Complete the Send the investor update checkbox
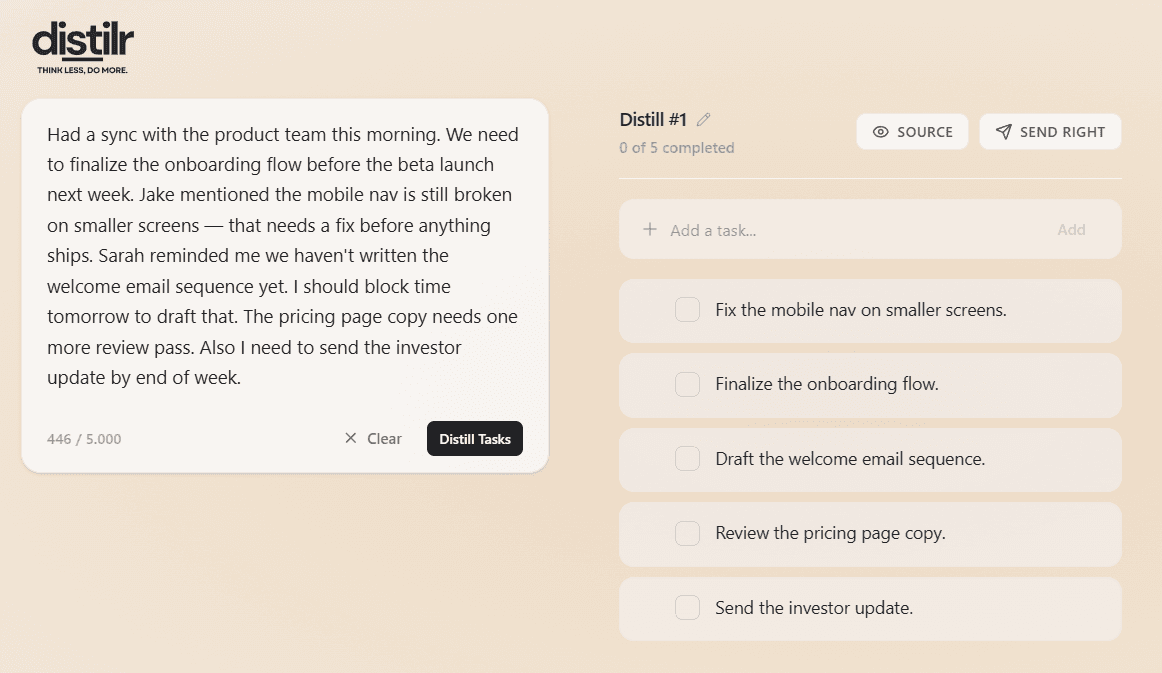 click(687, 608)
